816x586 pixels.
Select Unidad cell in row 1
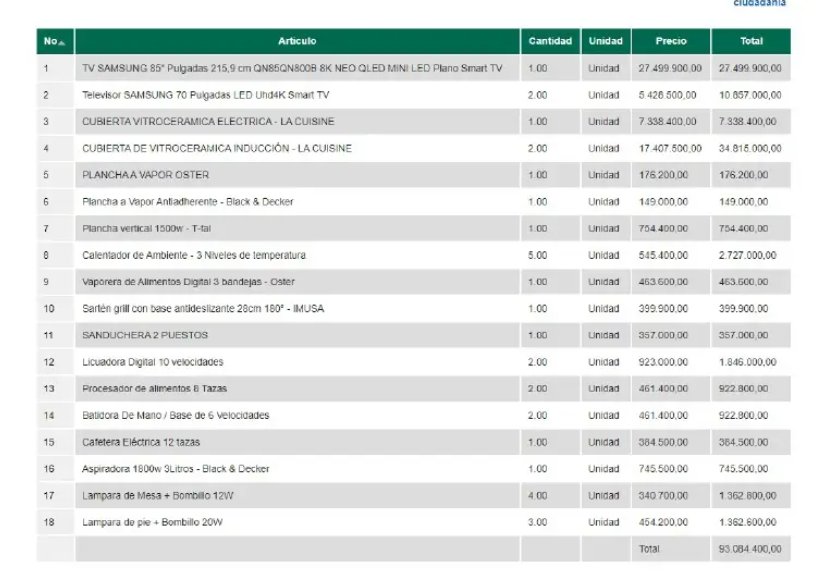(x=604, y=68)
